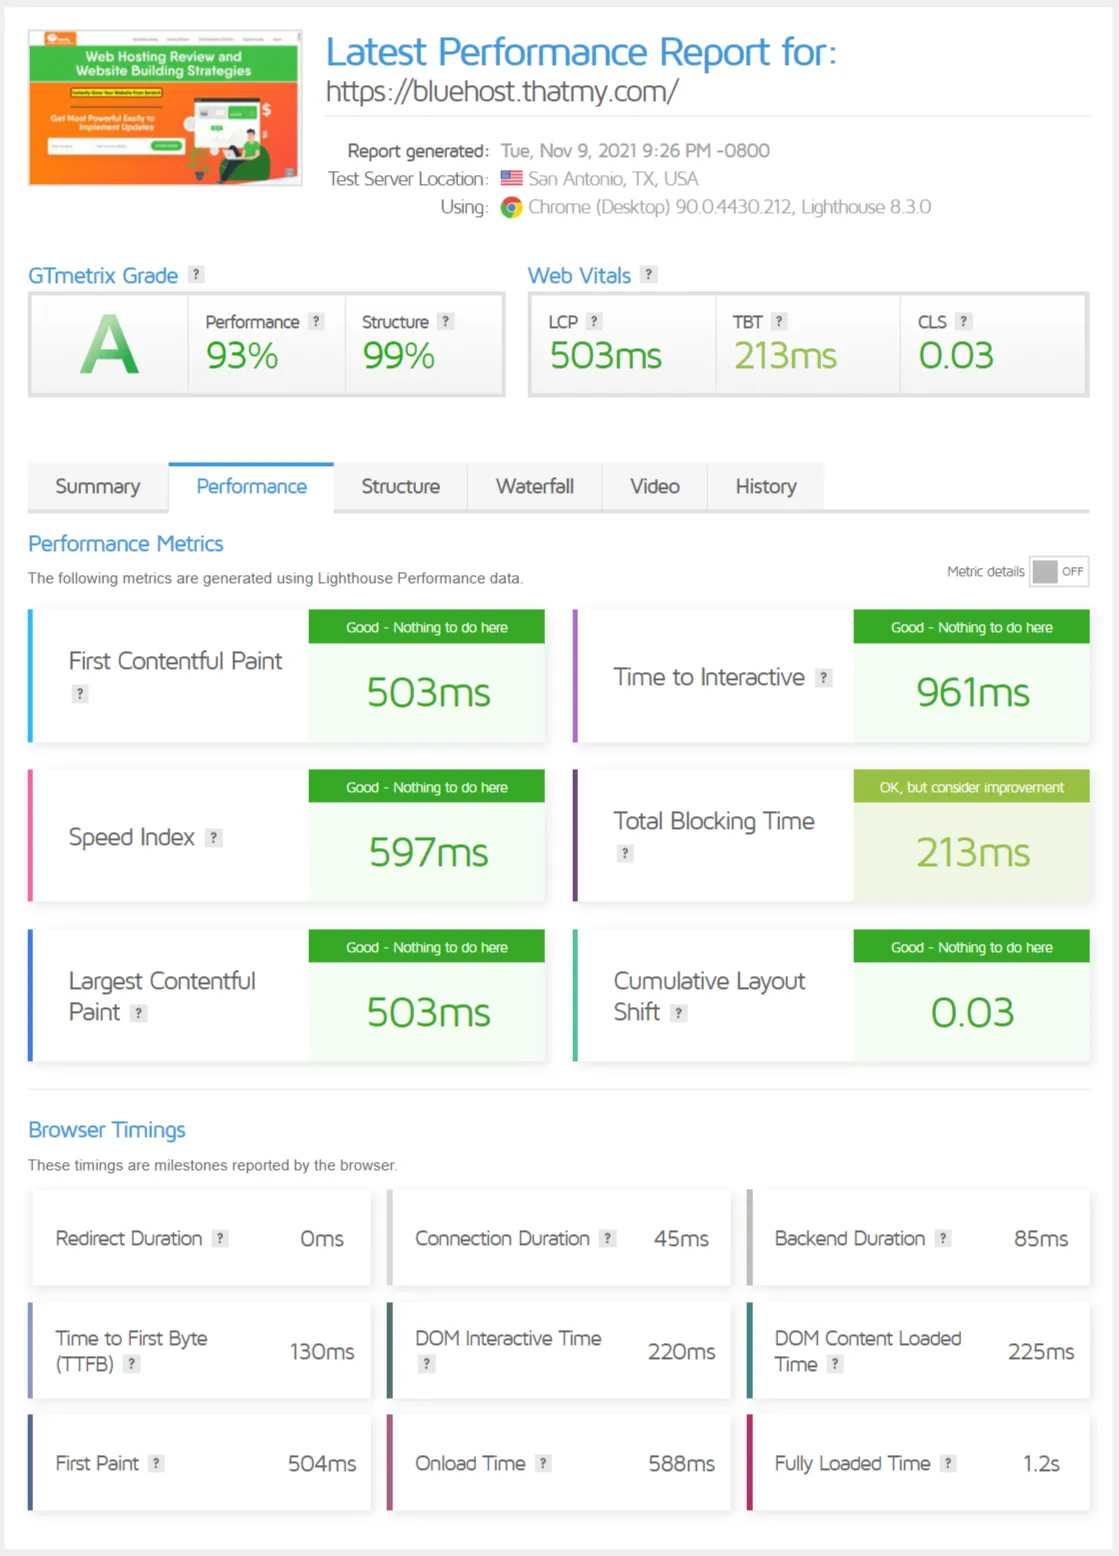Image resolution: width=1119 pixels, height=1556 pixels.
Task: Open the First Contentful Paint help icon
Action: [78, 693]
